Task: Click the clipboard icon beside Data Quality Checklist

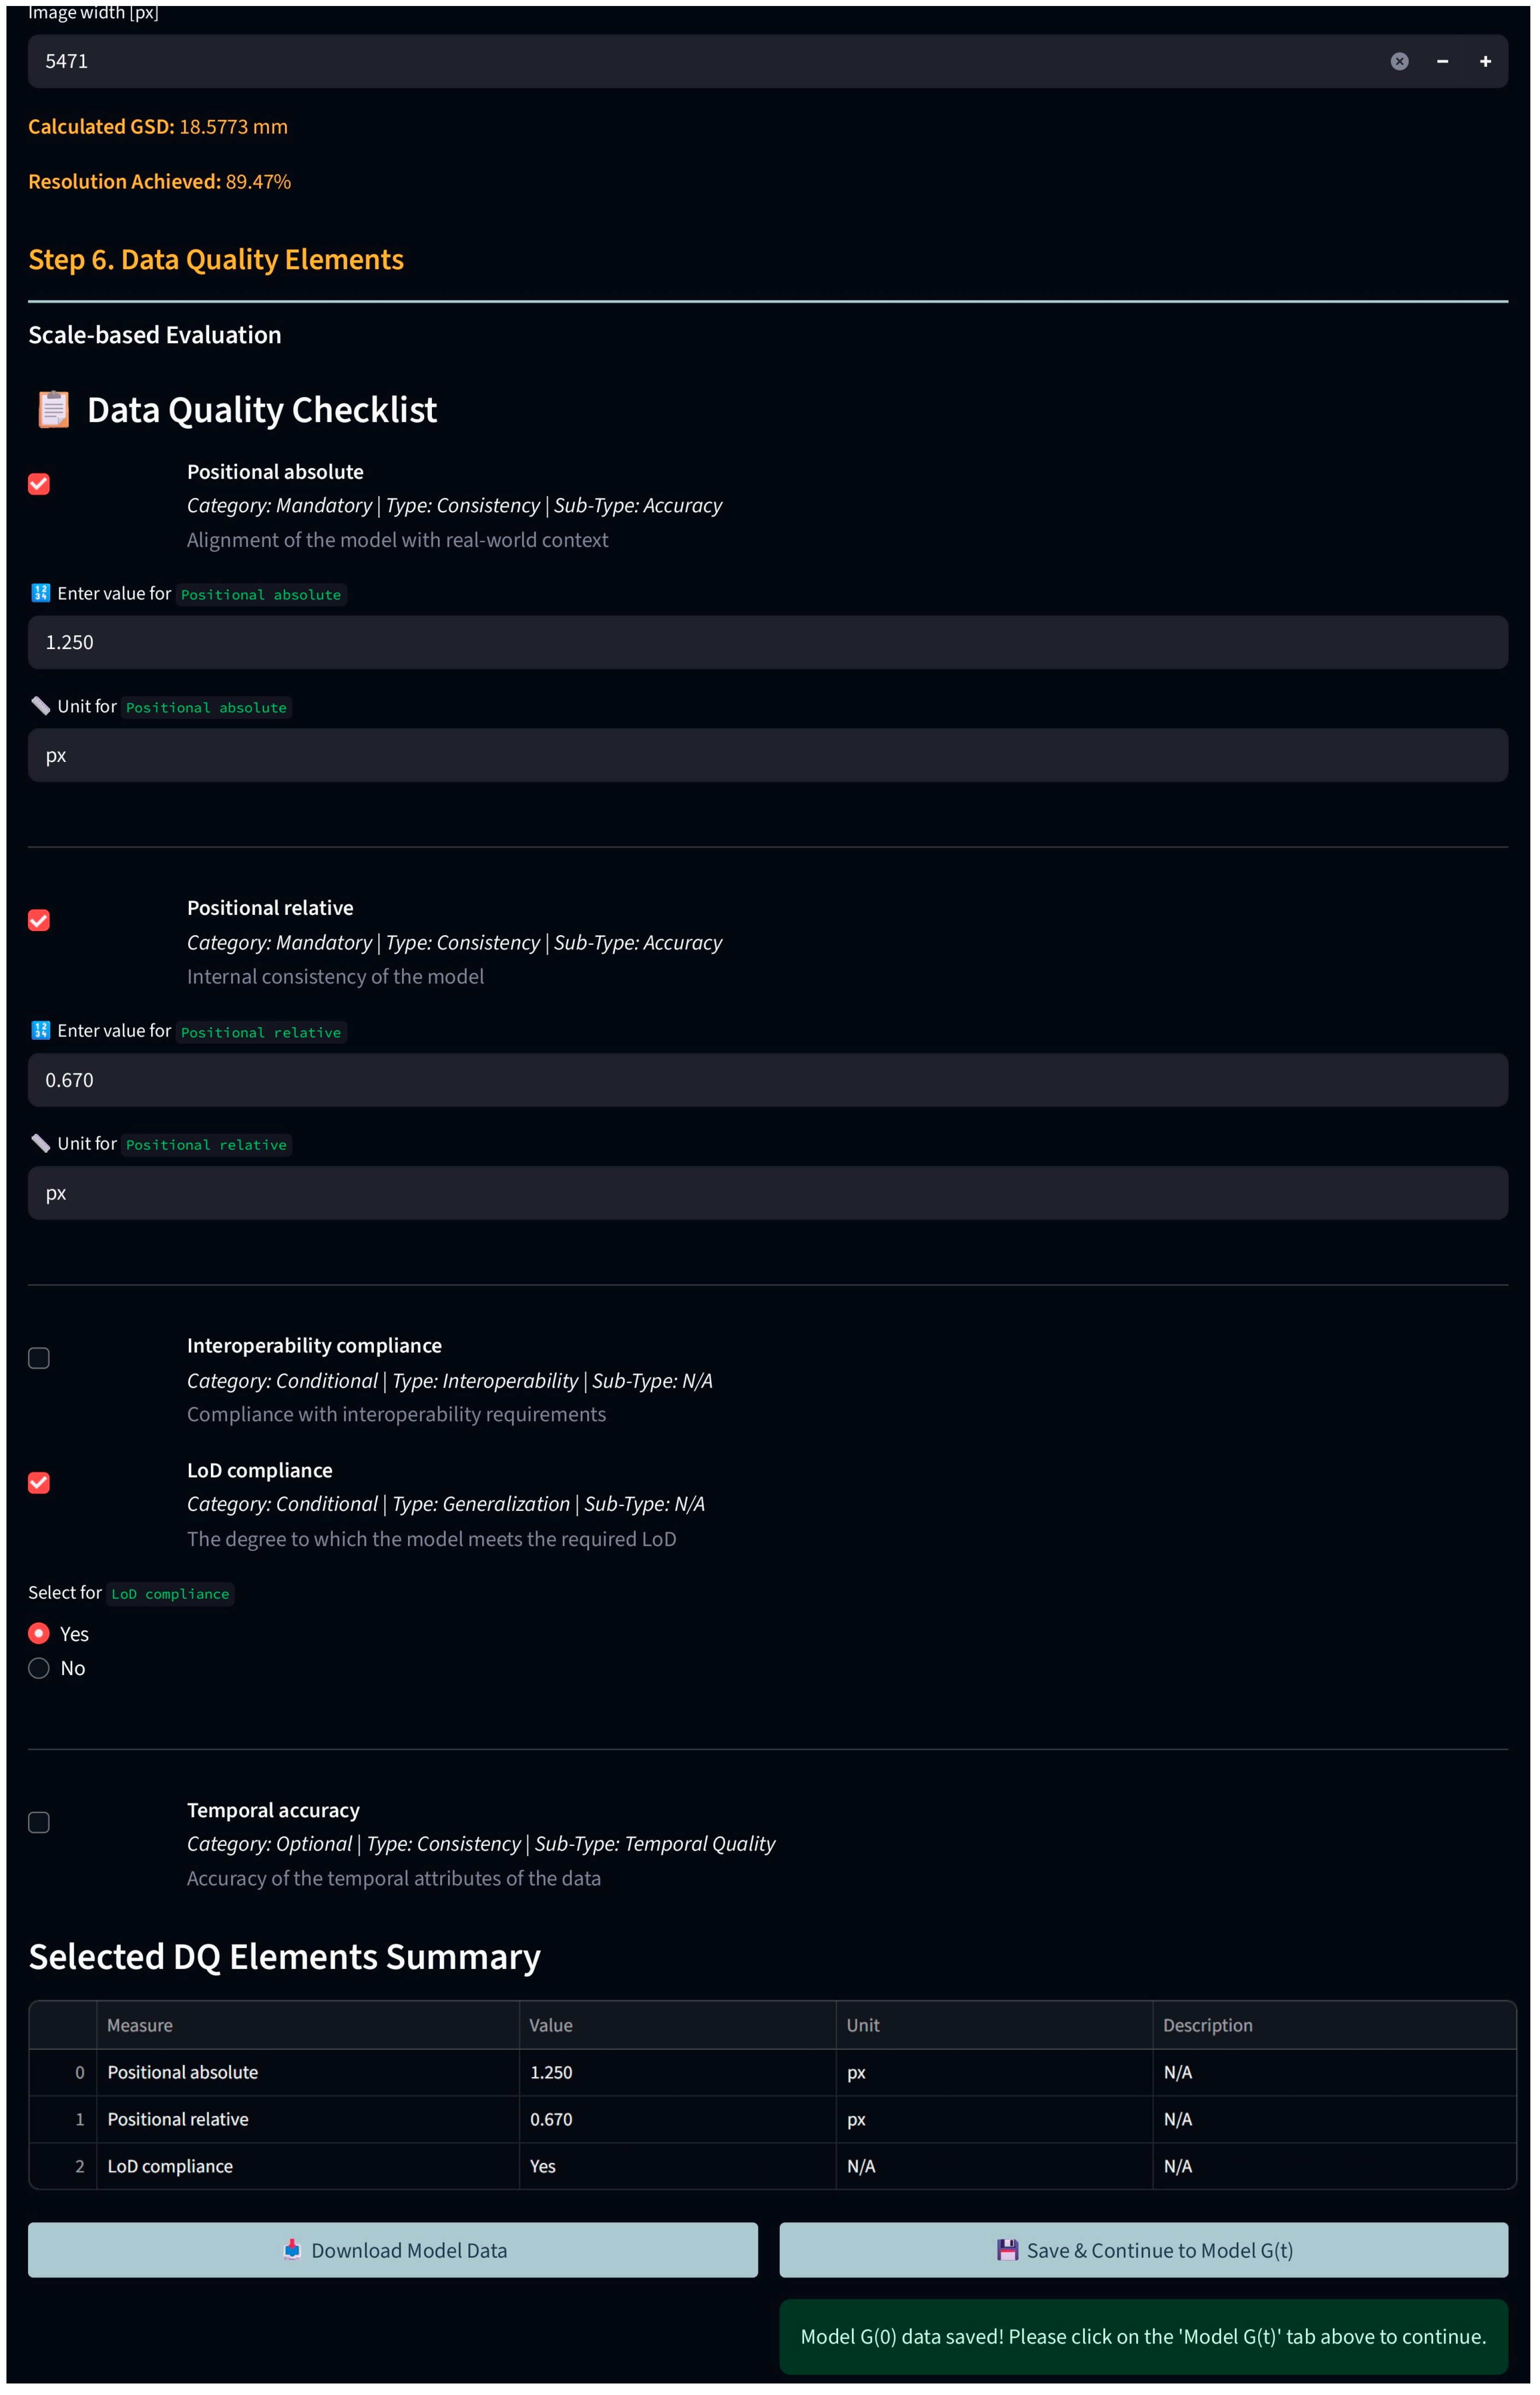Action: 53,410
